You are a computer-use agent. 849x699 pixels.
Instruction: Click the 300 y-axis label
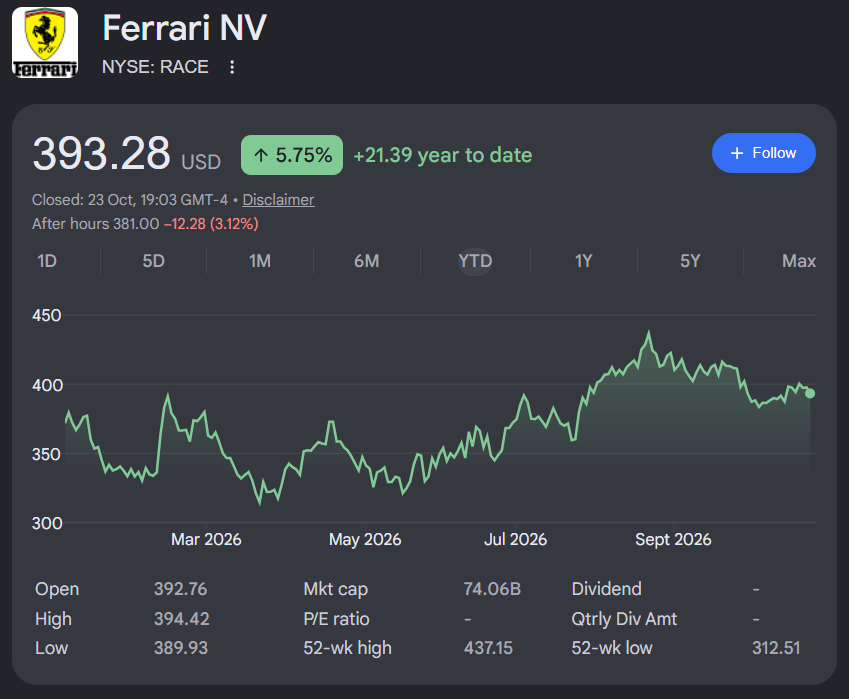pyautogui.click(x=47, y=523)
